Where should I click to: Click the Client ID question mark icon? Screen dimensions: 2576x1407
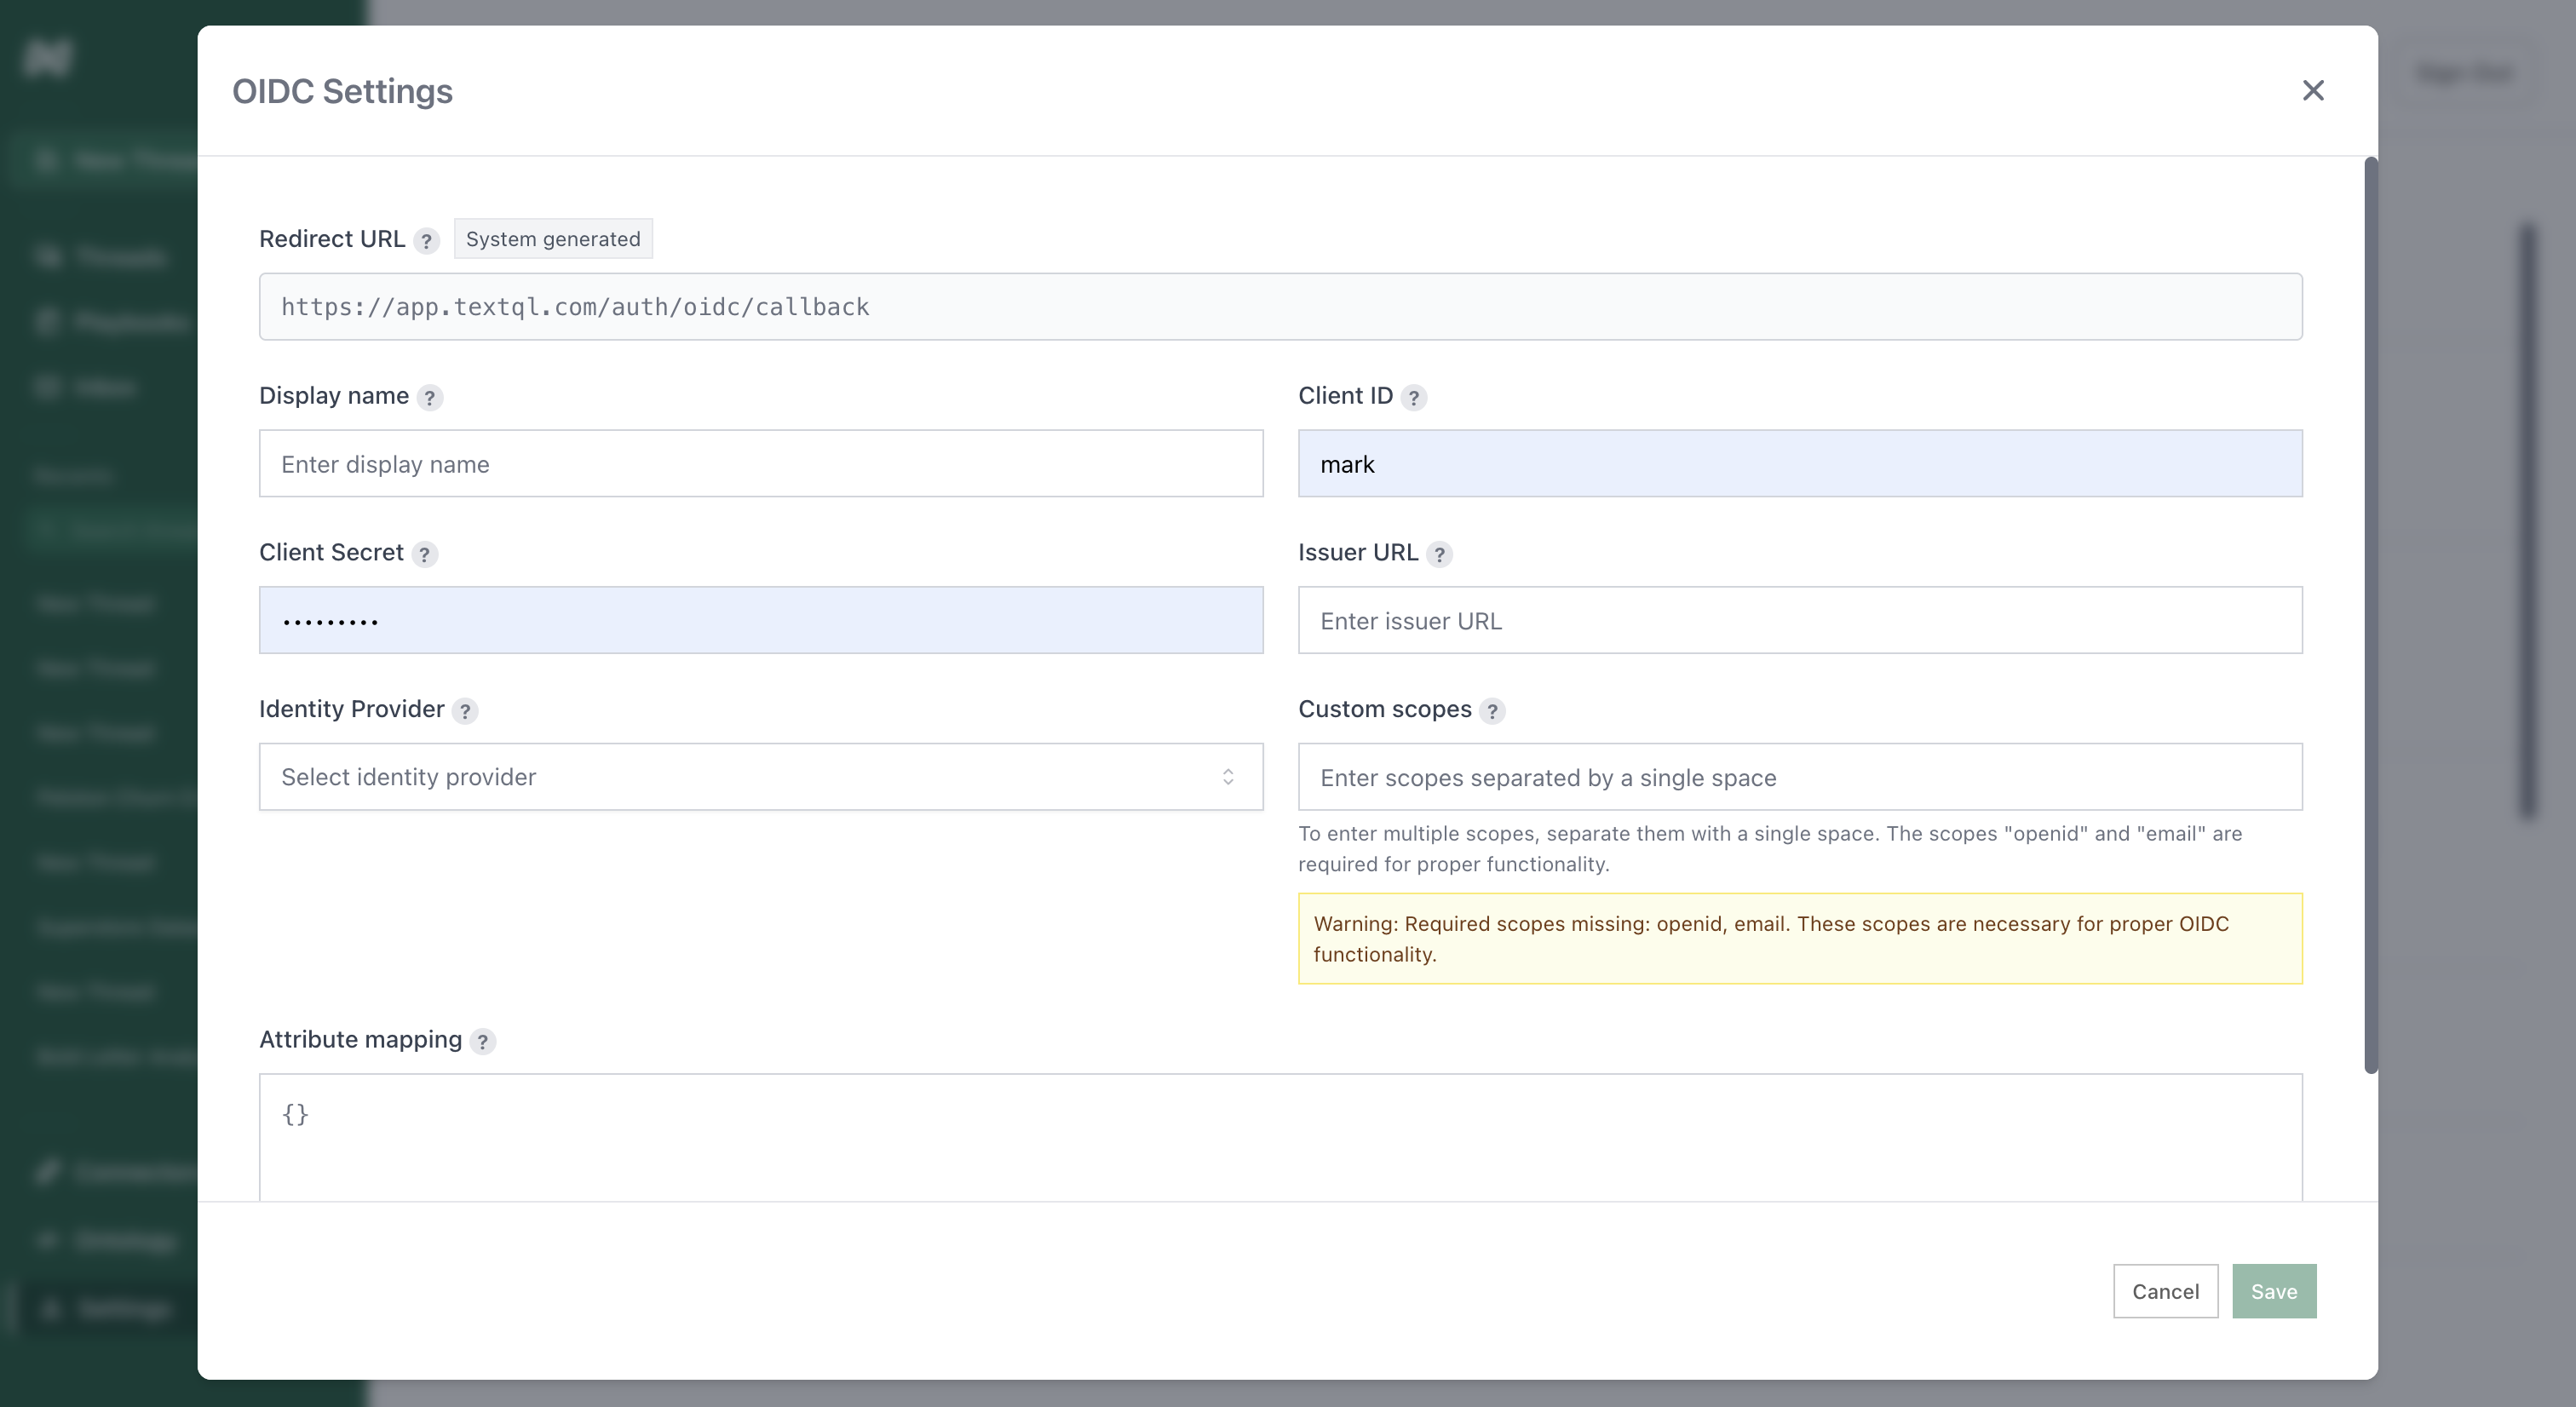[1413, 398]
